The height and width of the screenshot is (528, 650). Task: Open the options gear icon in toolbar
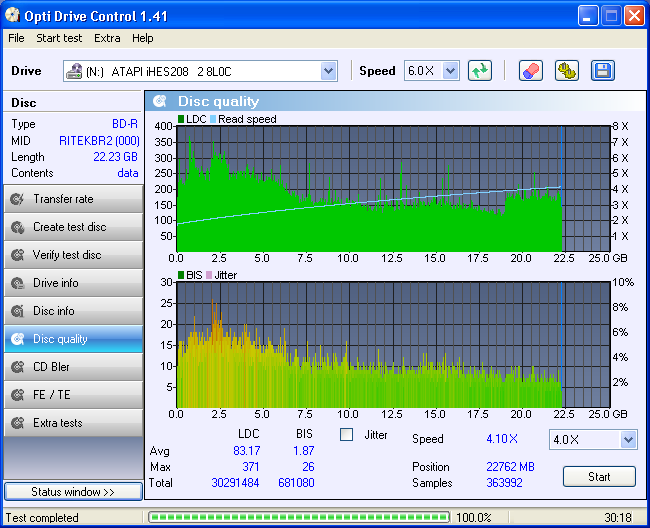(x=567, y=70)
